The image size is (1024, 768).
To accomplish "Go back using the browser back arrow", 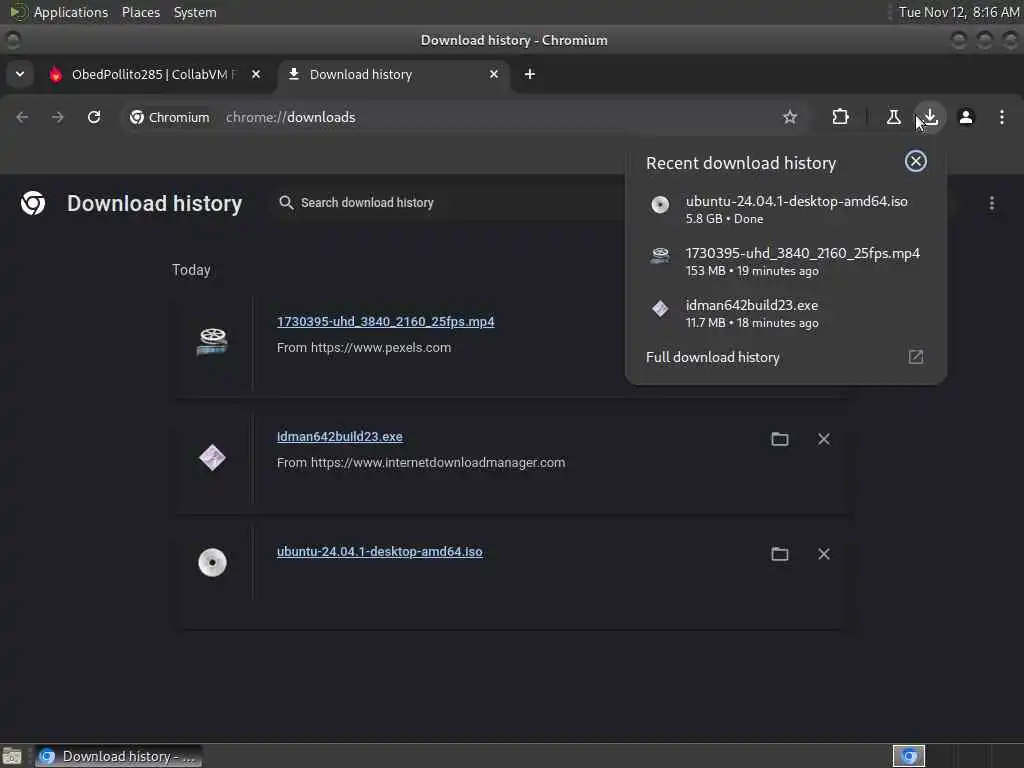I will (22, 117).
